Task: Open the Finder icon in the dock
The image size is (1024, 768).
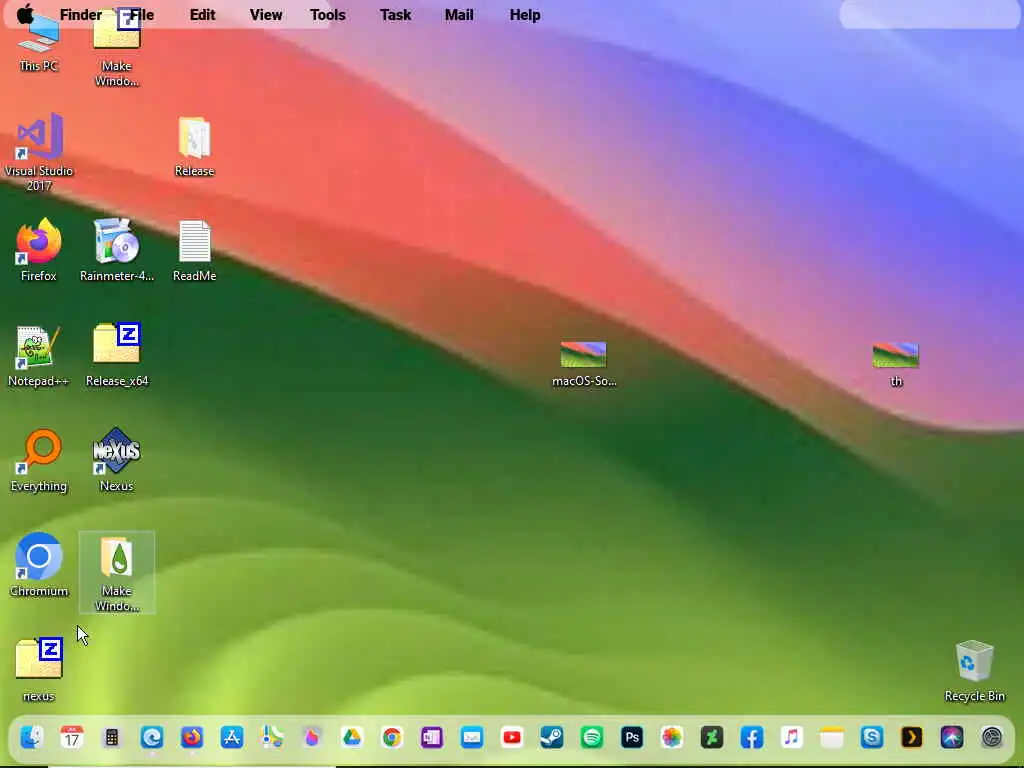Action: [x=31, y=737]
